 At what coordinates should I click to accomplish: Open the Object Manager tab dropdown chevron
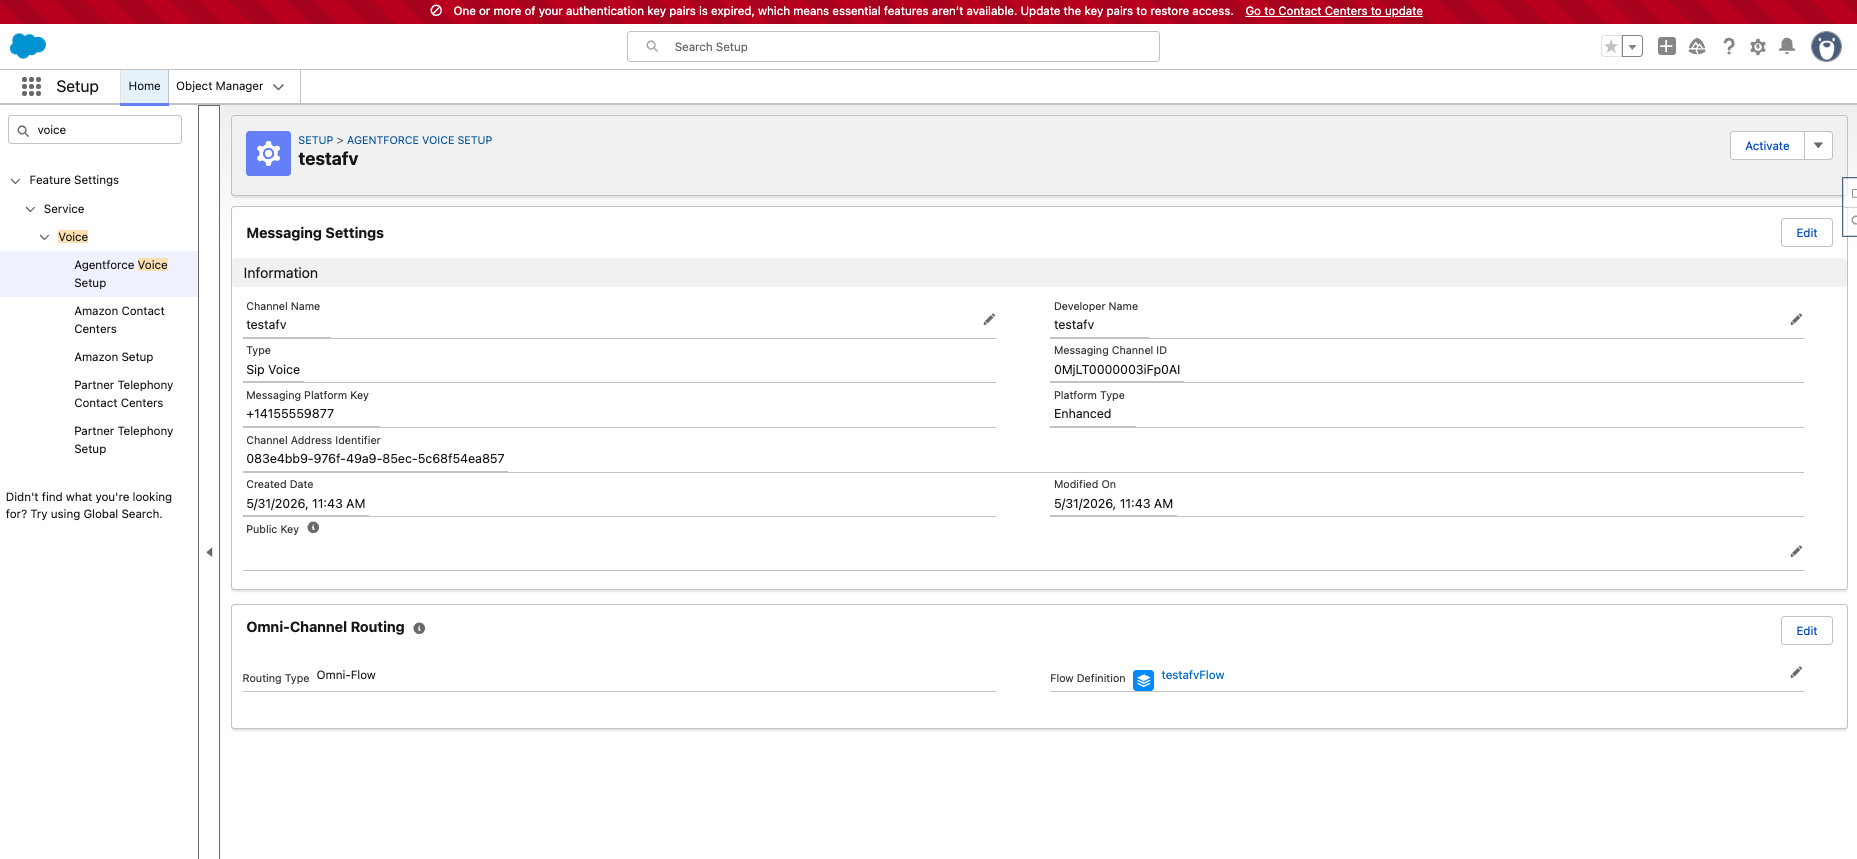278,87
